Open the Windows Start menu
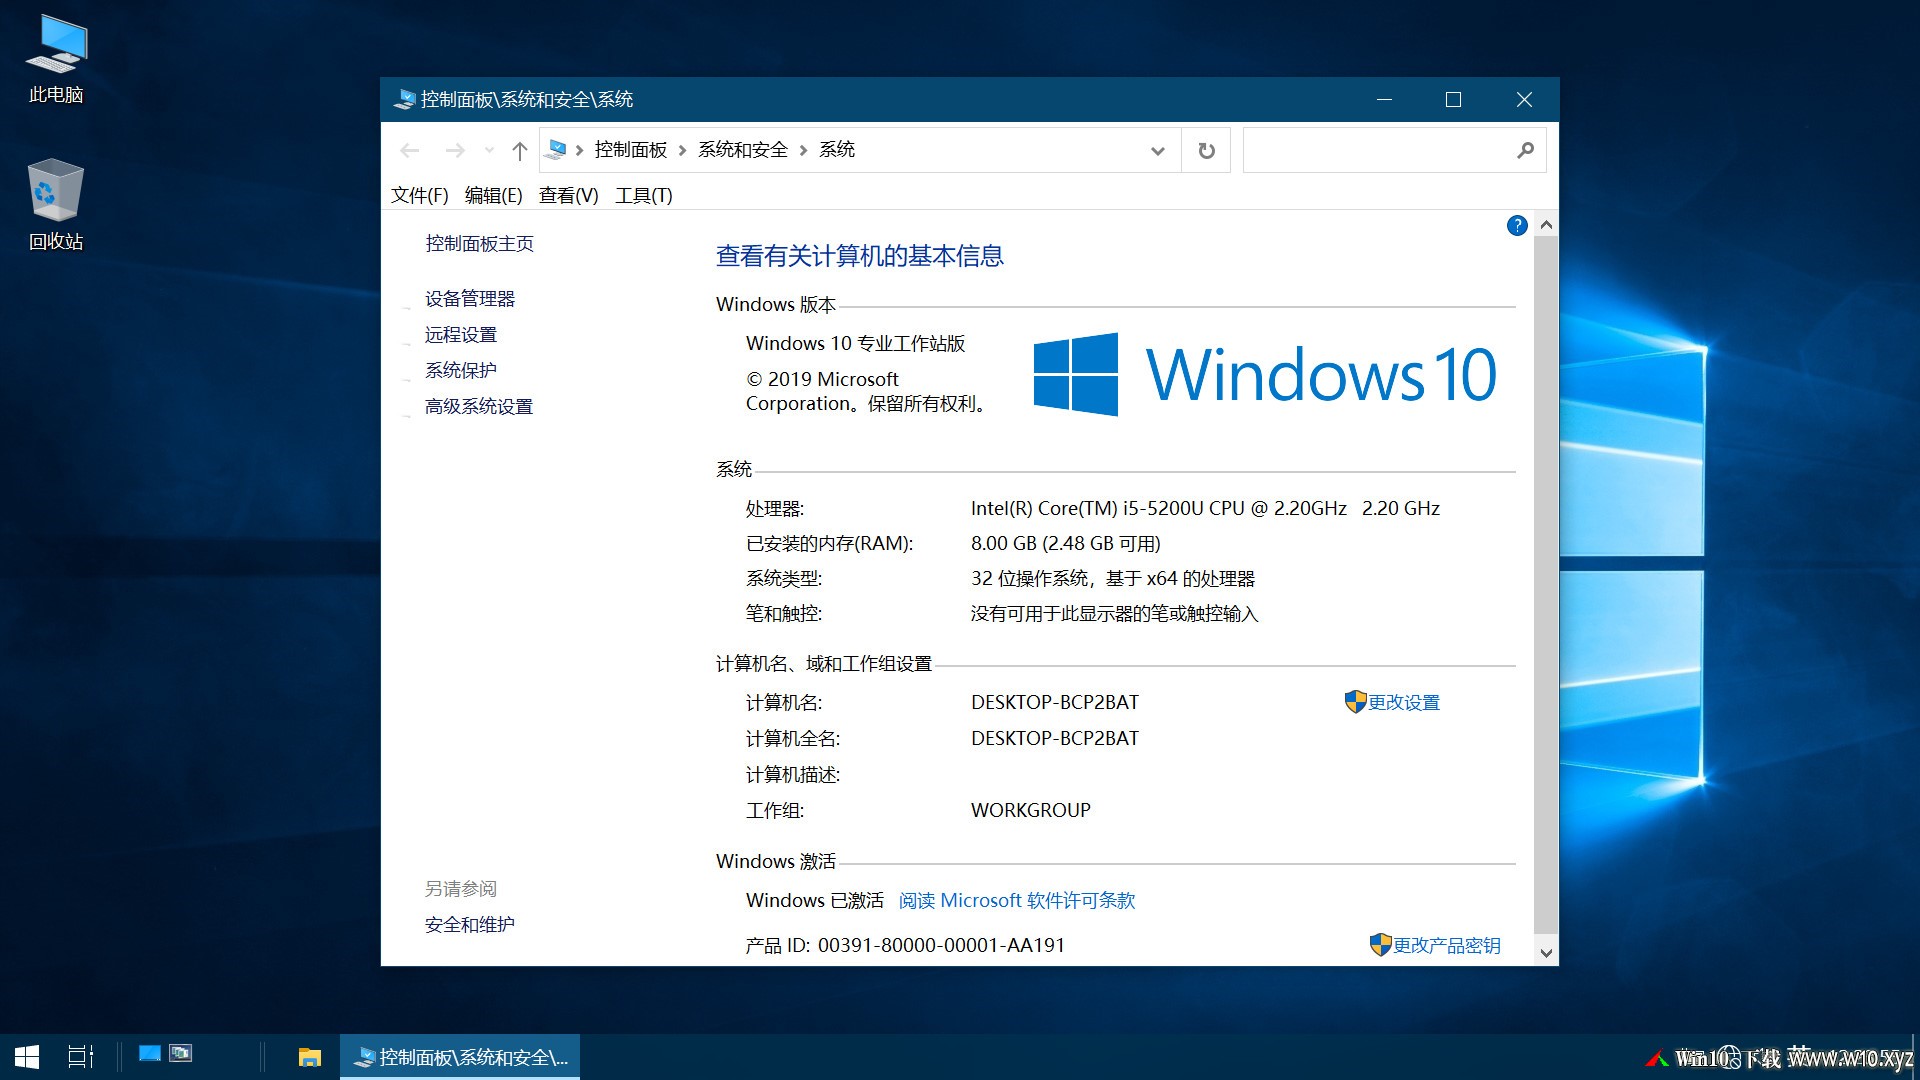 tap(27, 1056)
